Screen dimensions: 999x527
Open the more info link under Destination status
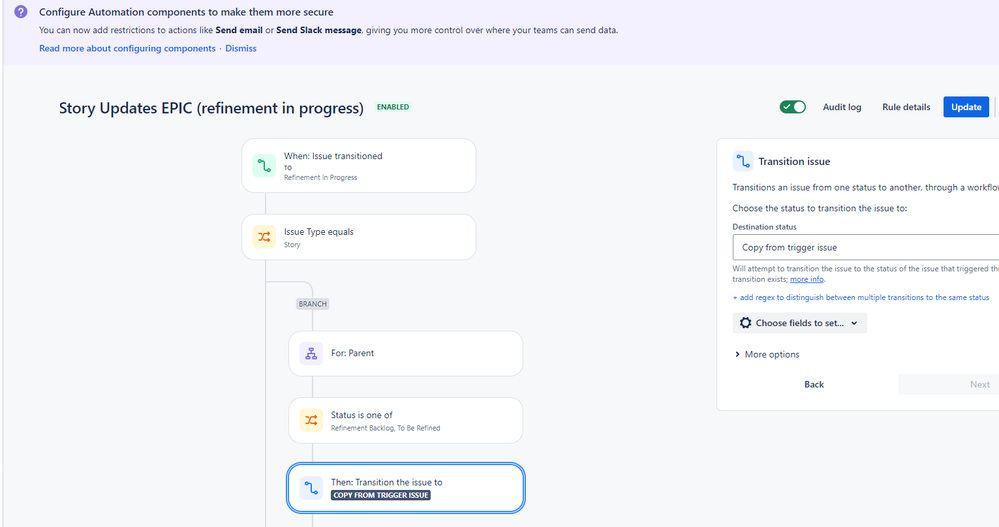click(807, 279)
